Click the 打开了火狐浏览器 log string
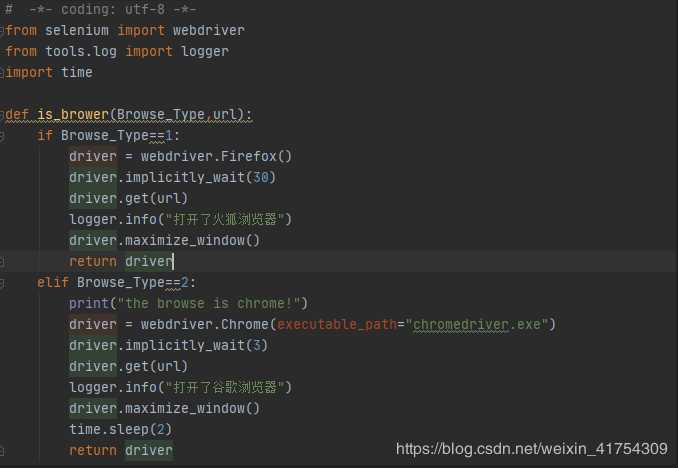 pyautogui.click(x=224, y=219)
